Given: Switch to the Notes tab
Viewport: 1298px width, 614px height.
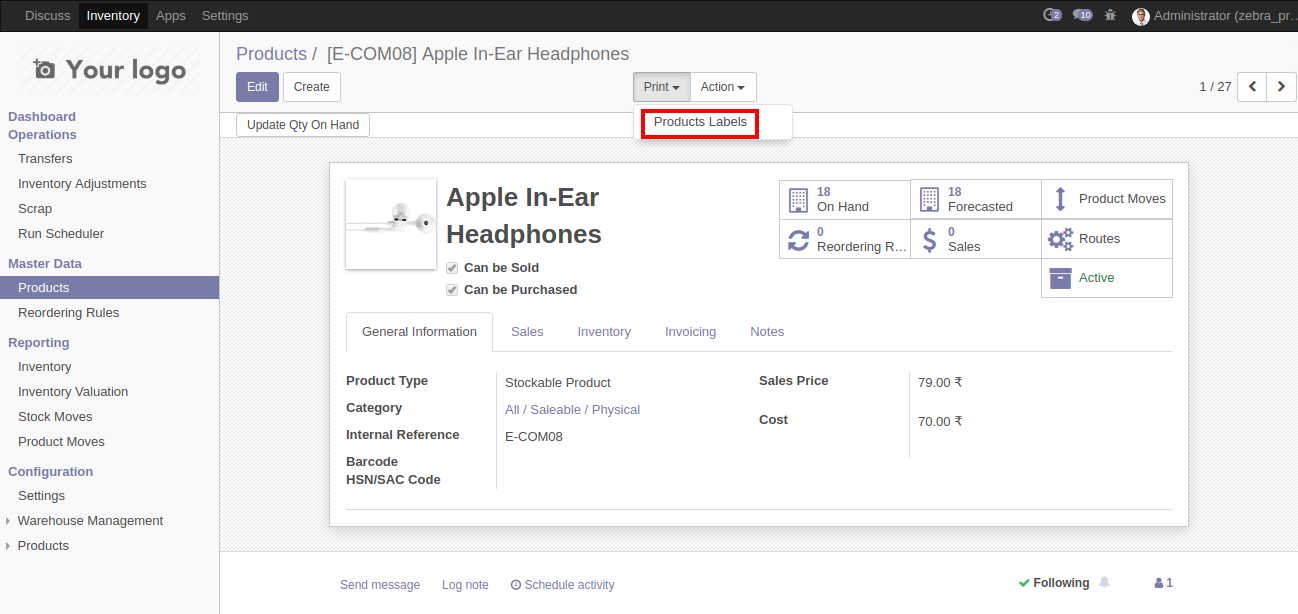Looking at the screenshot, I should [767, 332].
